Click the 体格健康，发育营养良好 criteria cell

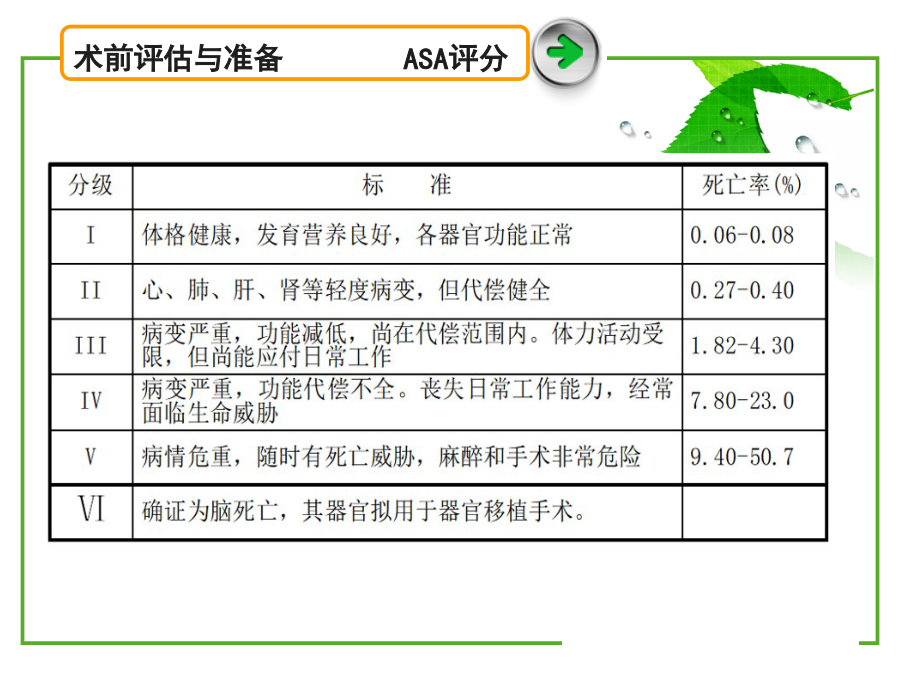tap(407, 236)
